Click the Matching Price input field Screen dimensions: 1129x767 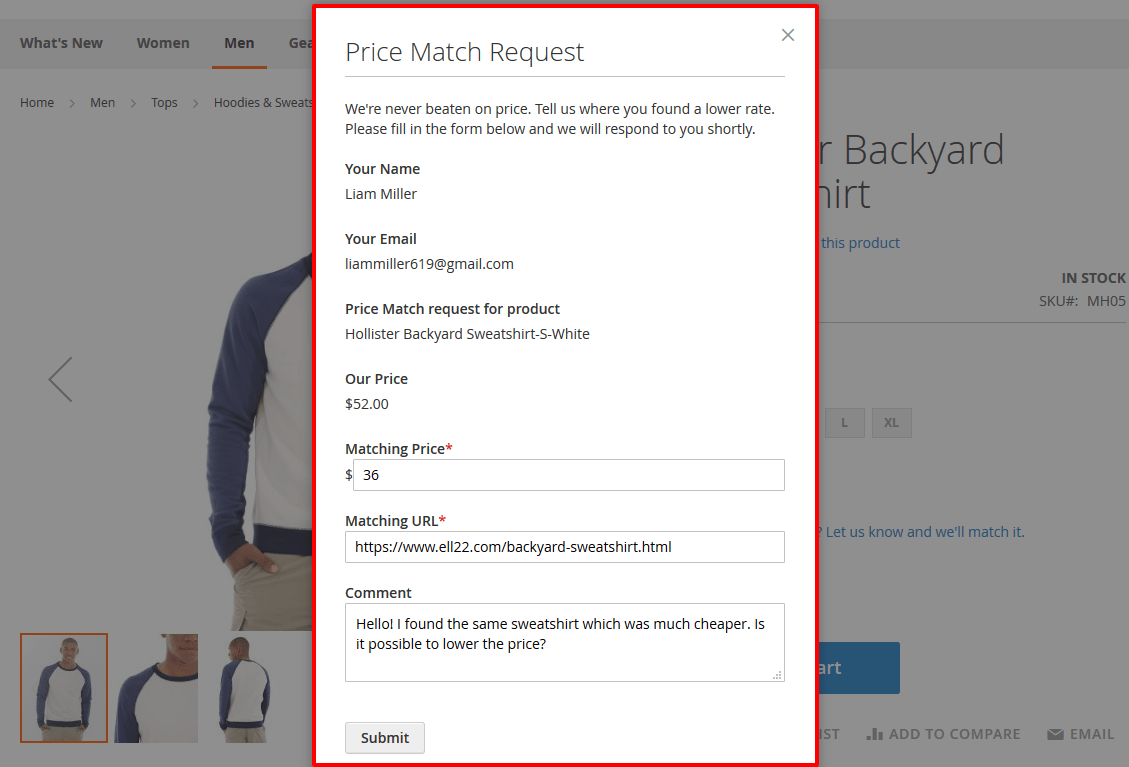coord(569,474)
